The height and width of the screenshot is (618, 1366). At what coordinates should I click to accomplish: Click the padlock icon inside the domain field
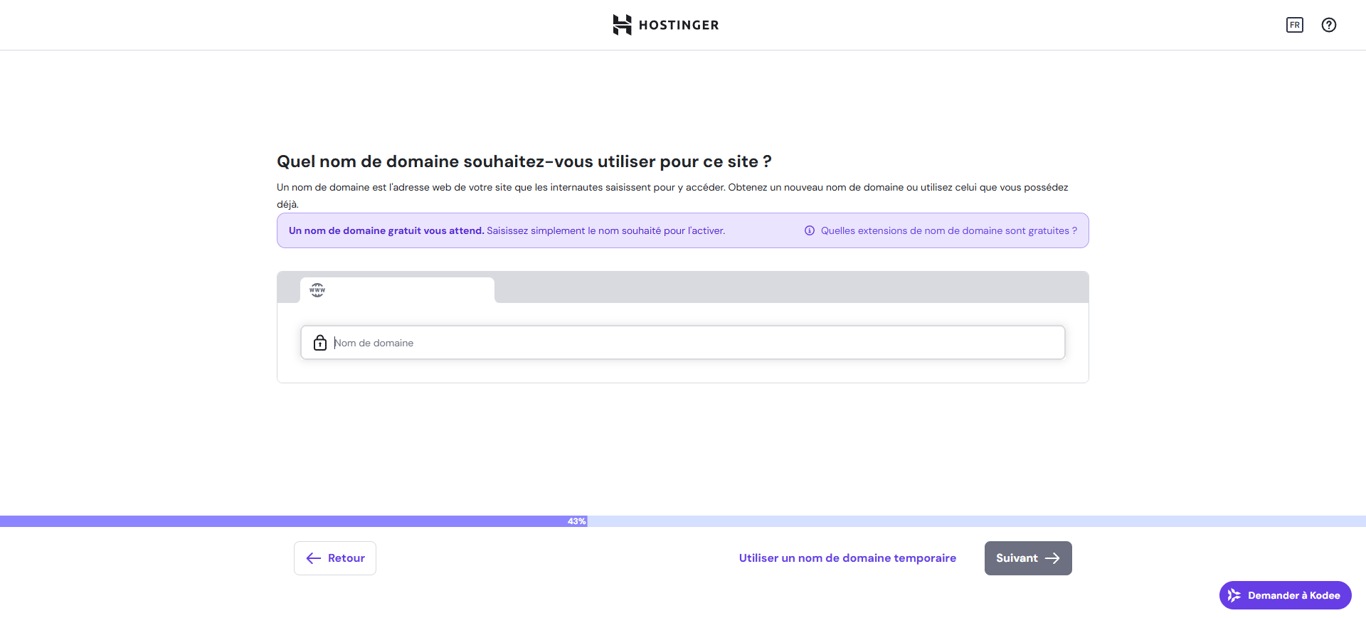[319, 342]
